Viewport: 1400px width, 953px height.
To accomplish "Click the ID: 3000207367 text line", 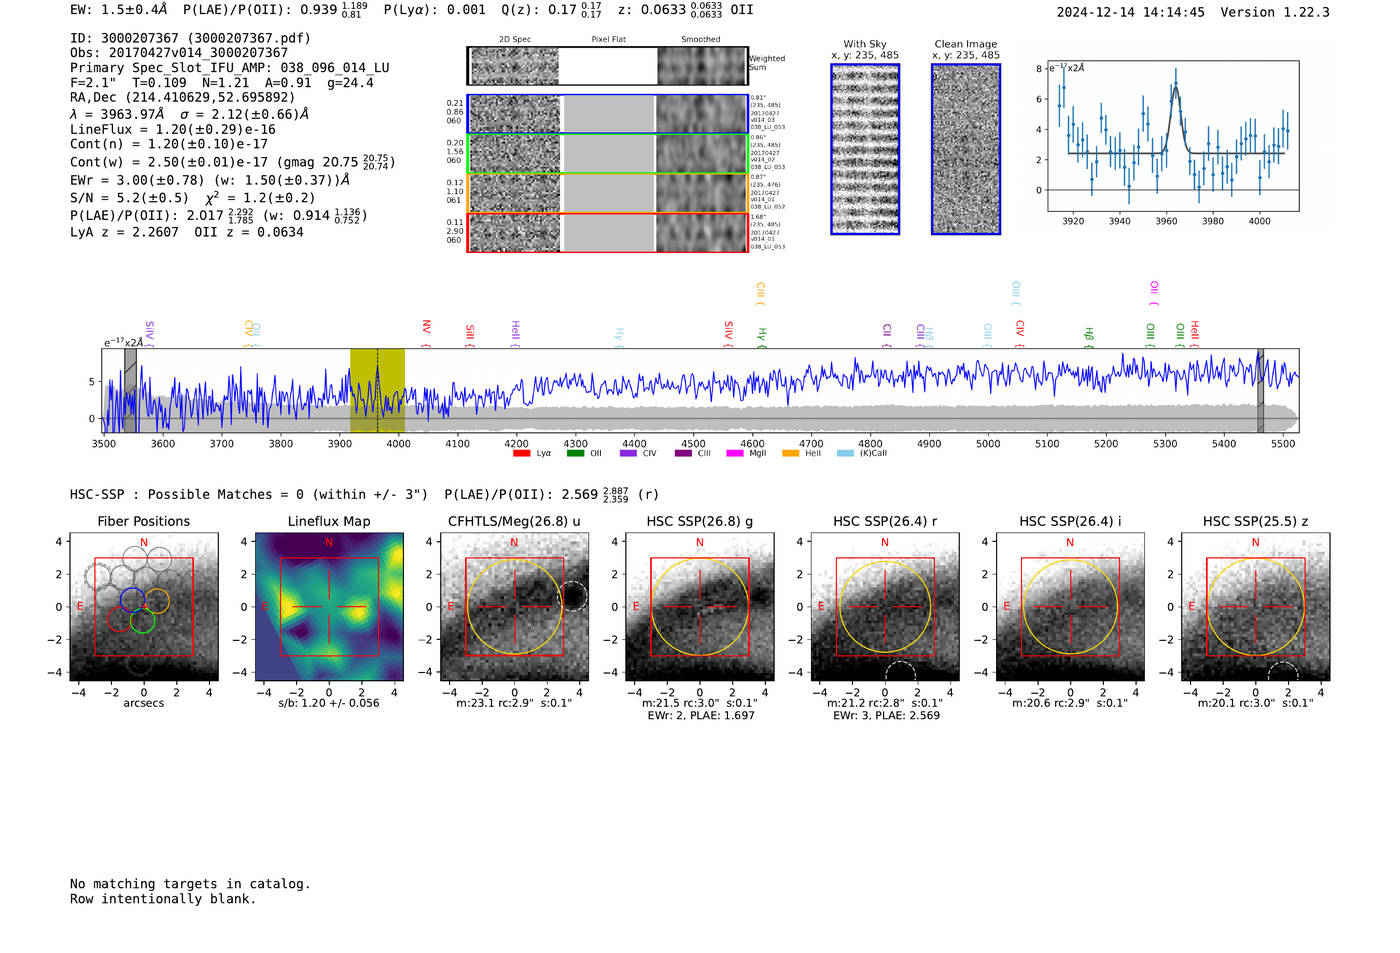I will point(190,38).
